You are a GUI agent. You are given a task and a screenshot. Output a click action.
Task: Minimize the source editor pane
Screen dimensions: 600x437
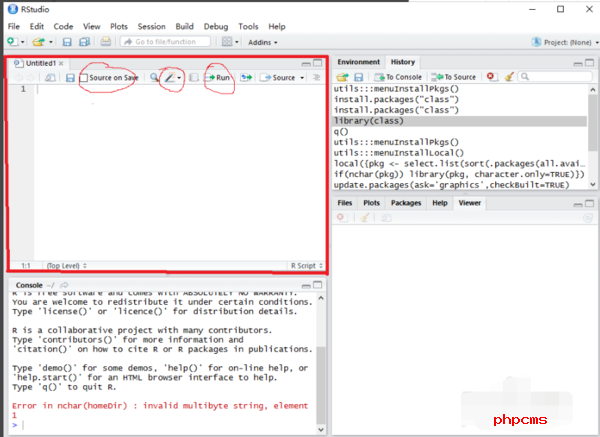coord(306,63)
